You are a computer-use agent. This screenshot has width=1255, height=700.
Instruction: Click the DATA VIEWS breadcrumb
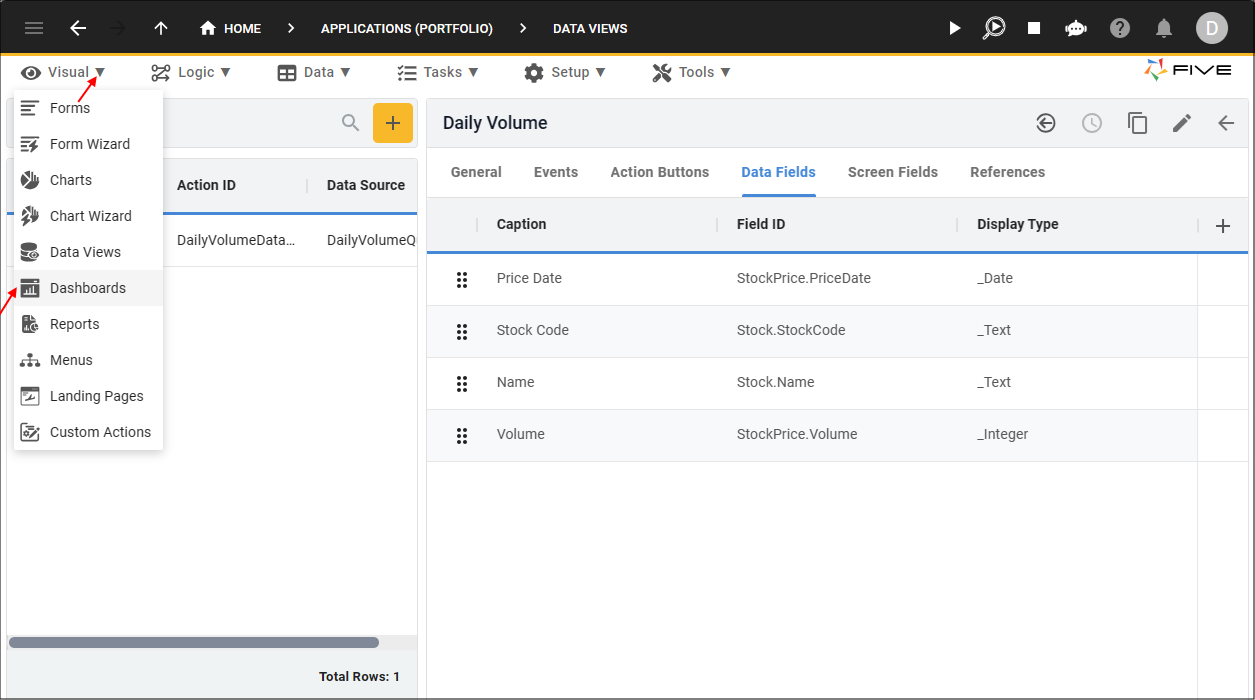tap(590, 28)
